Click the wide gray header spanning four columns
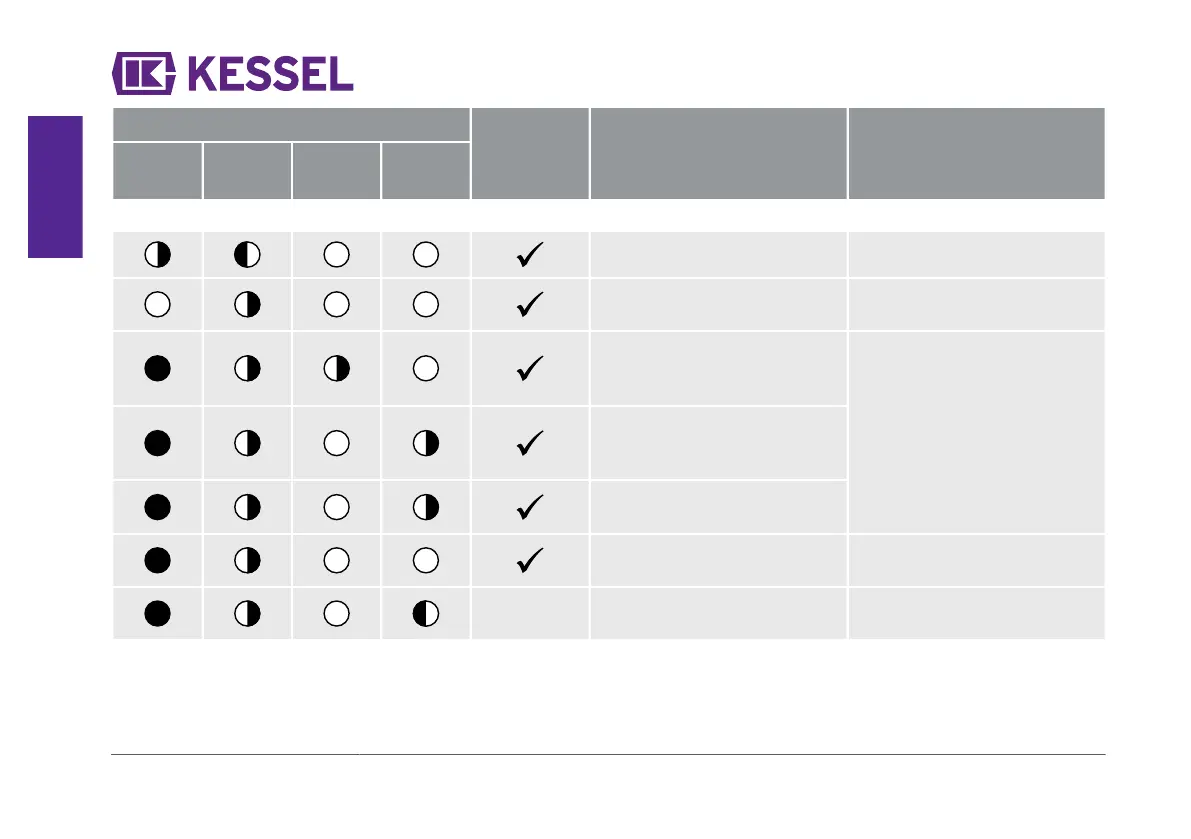 (x=291, y=125)
